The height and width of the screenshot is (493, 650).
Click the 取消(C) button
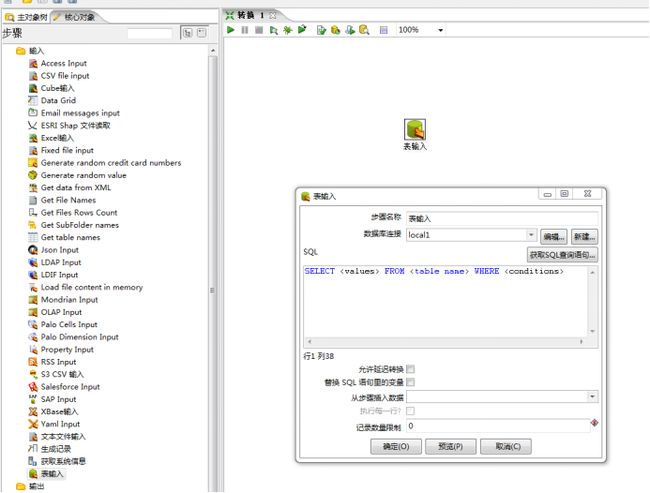pos(506,447)
